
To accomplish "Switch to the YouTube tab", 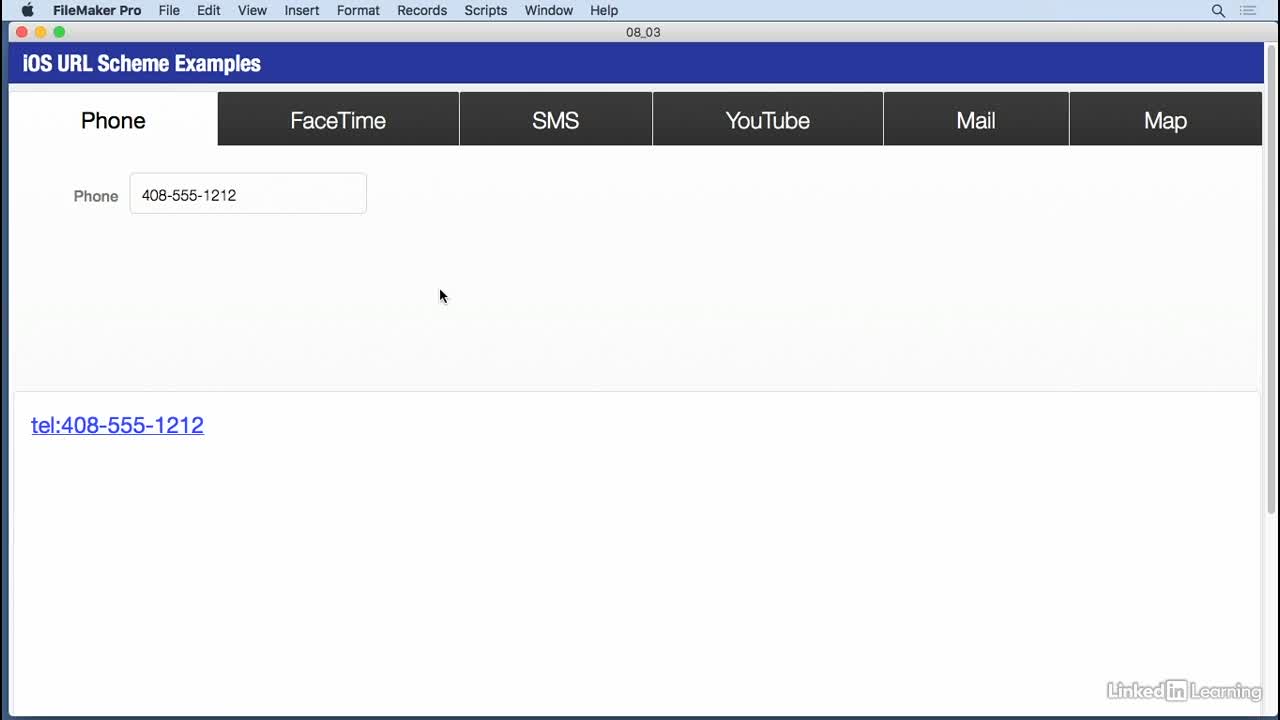I will pos(768,120).
